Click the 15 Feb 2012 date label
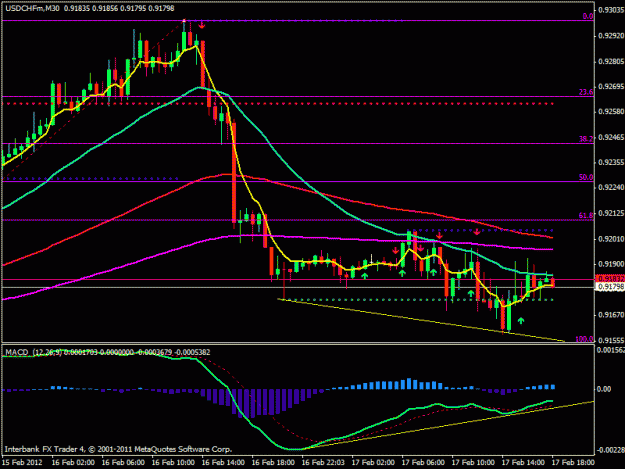 [22, 463]
